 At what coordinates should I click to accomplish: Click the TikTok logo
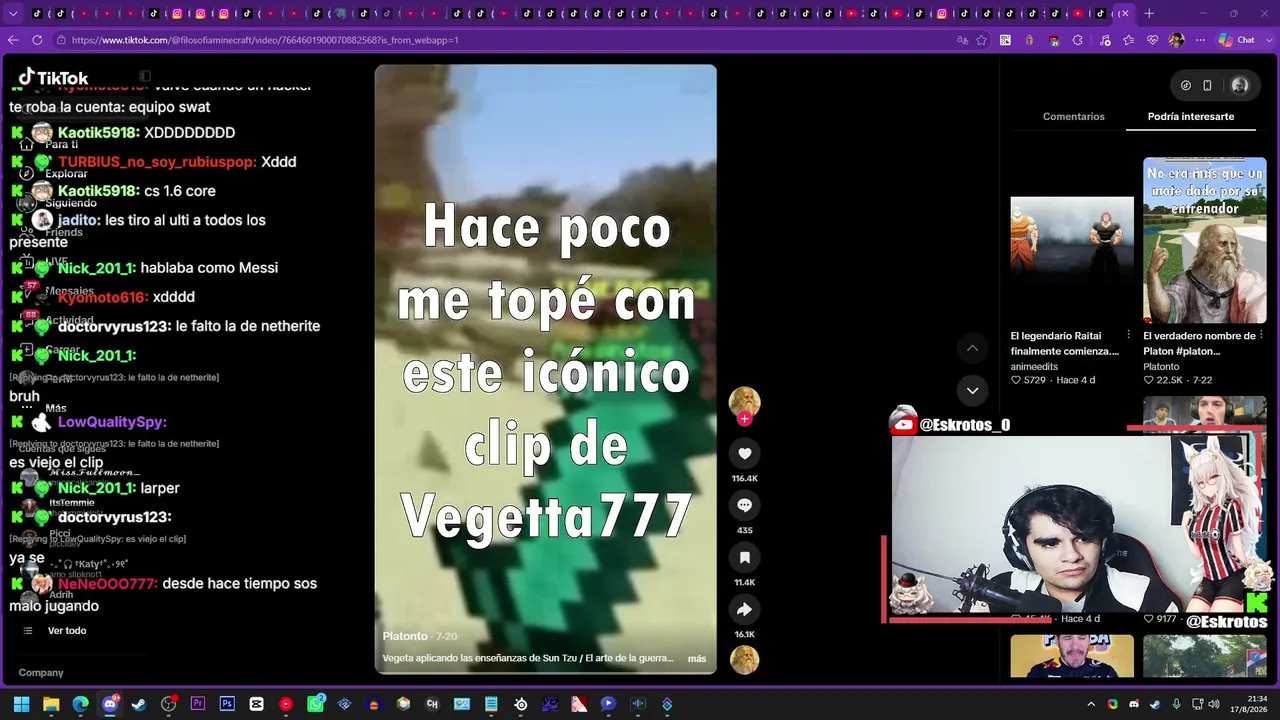tap(54, 78)
